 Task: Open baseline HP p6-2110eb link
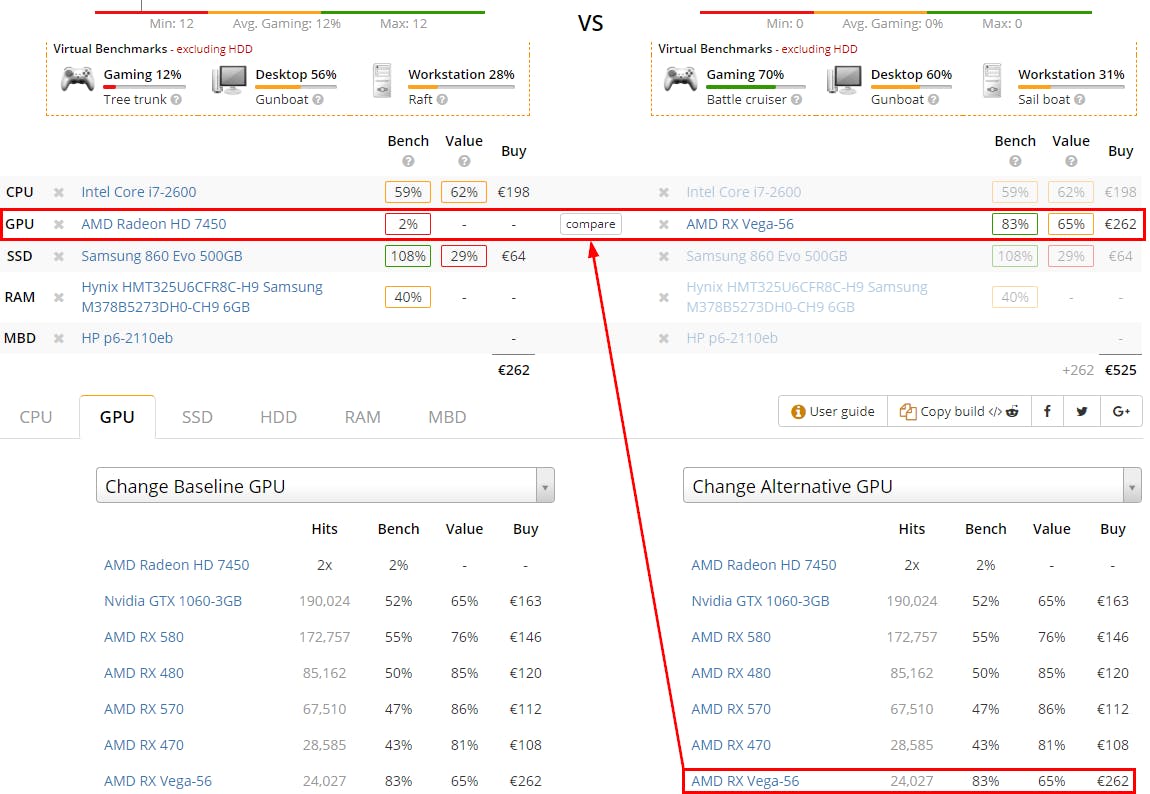click(x=128, y=338)
